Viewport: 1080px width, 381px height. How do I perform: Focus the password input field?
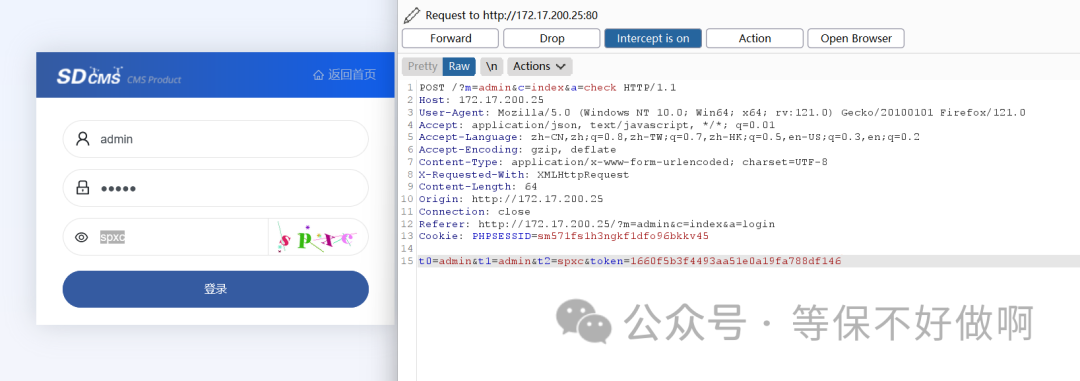point(216,188)
